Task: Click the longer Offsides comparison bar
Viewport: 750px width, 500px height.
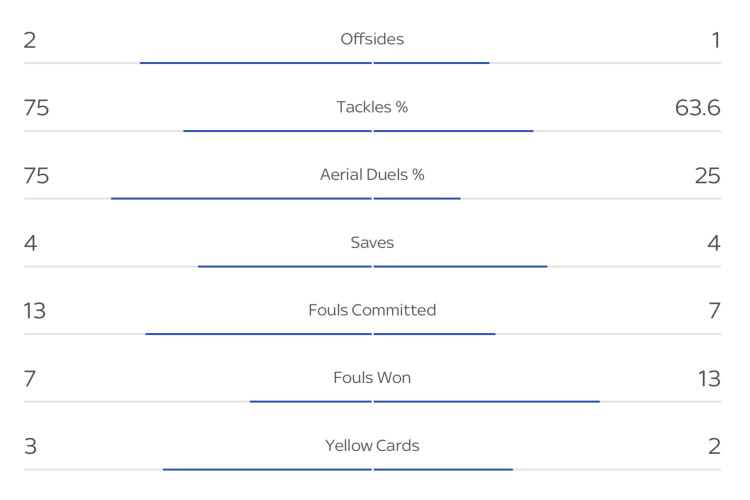Action: coord(255,63)
